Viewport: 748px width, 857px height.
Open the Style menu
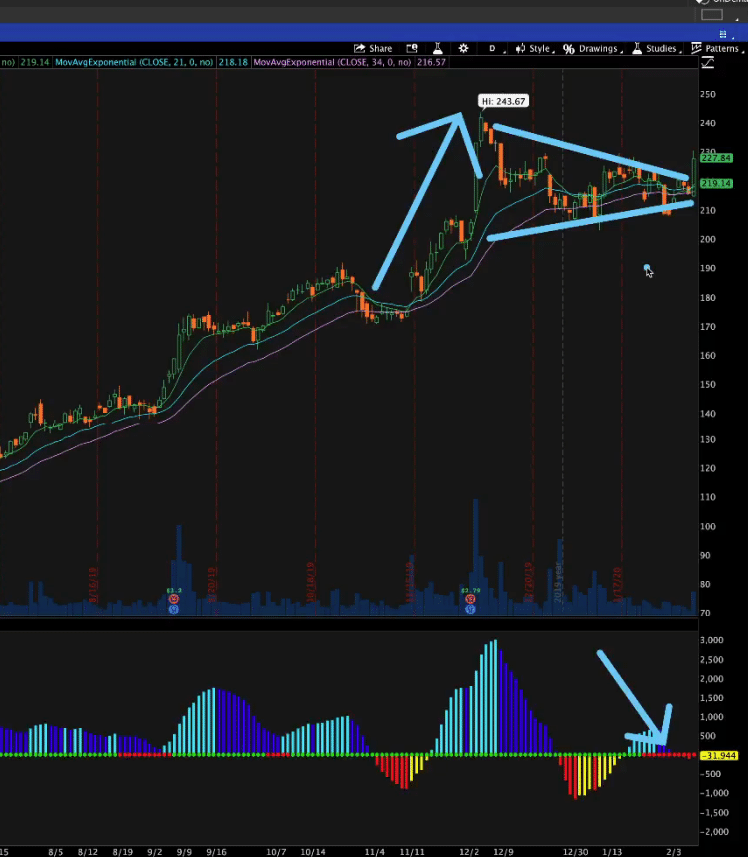535,49
